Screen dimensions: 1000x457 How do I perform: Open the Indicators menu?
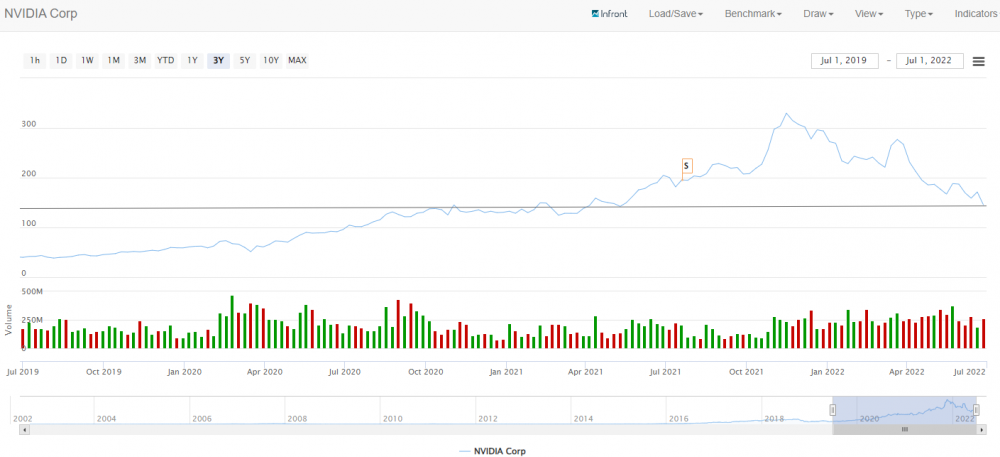[976, 13]
